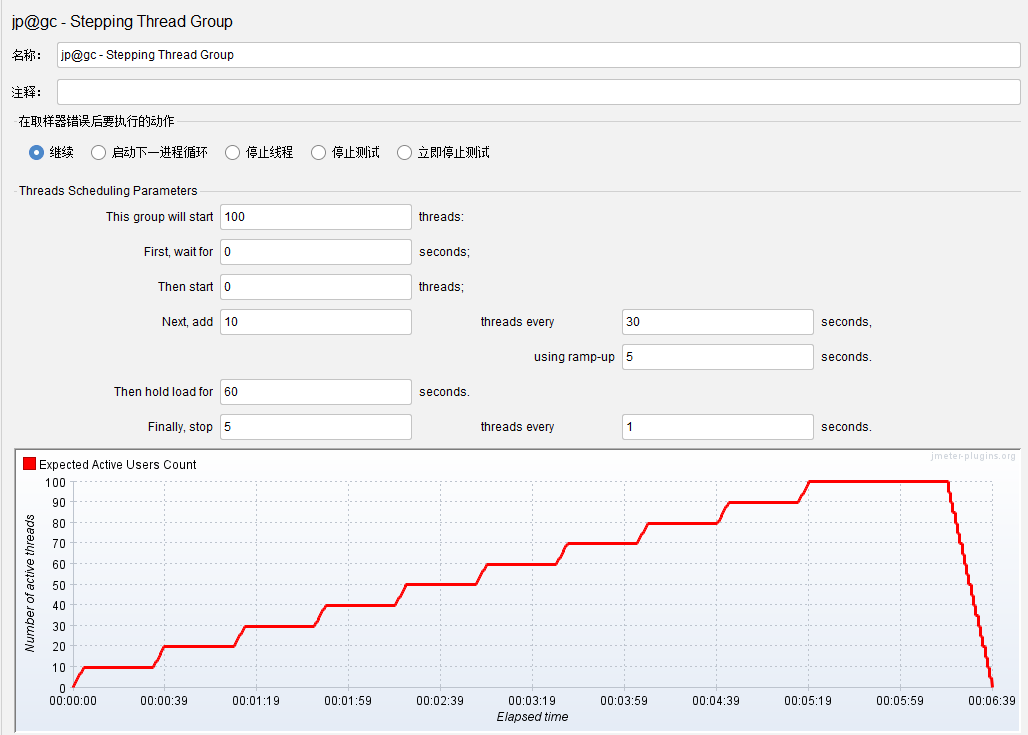Focus the 'using ramp-up' seconds field
1028x735 pixels.
point(717,357)
